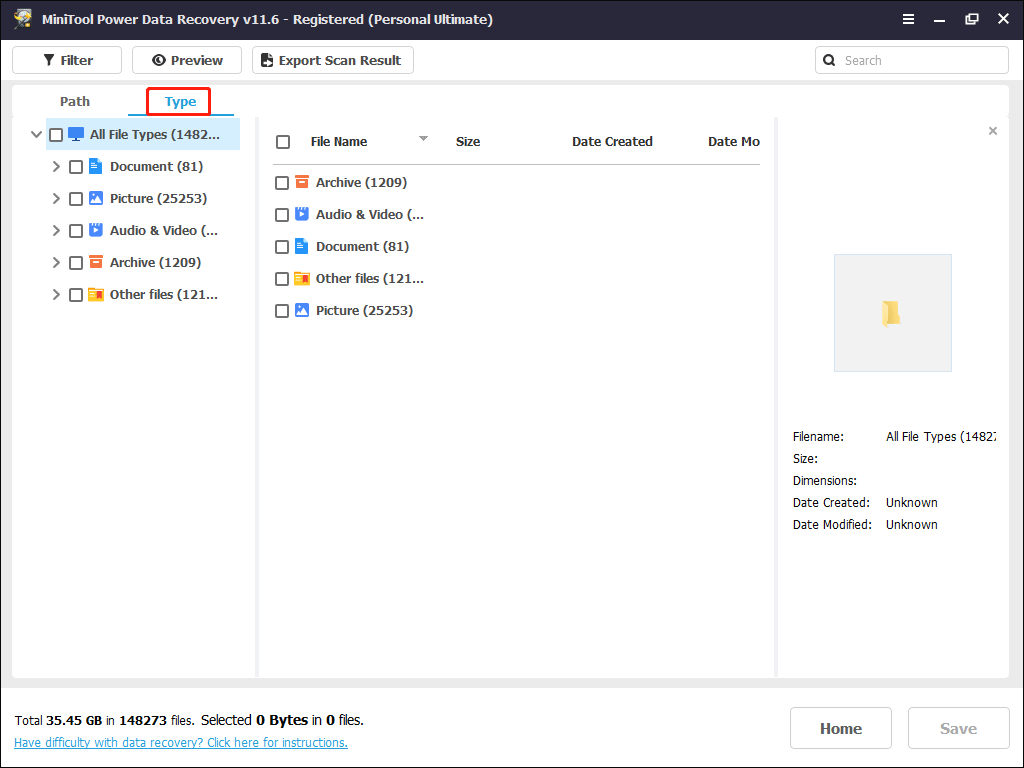Image resolution: width=1024 pixels, height=768 pixels.
Task: Click Export Scan Result button
Action: (x=333, y=60)
